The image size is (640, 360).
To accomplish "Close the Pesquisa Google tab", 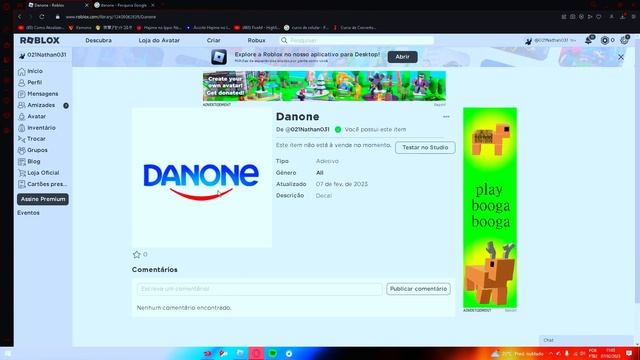I will click(153, 5).
